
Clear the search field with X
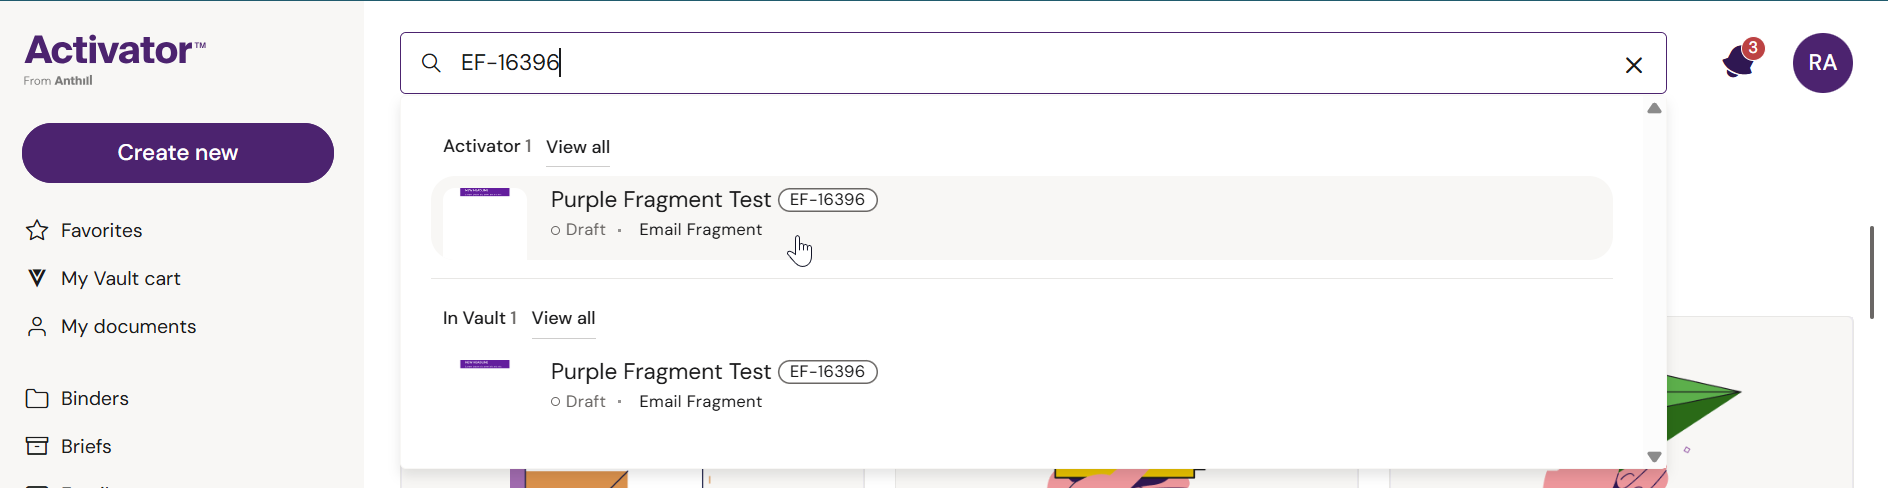[x=1634, y=65]
